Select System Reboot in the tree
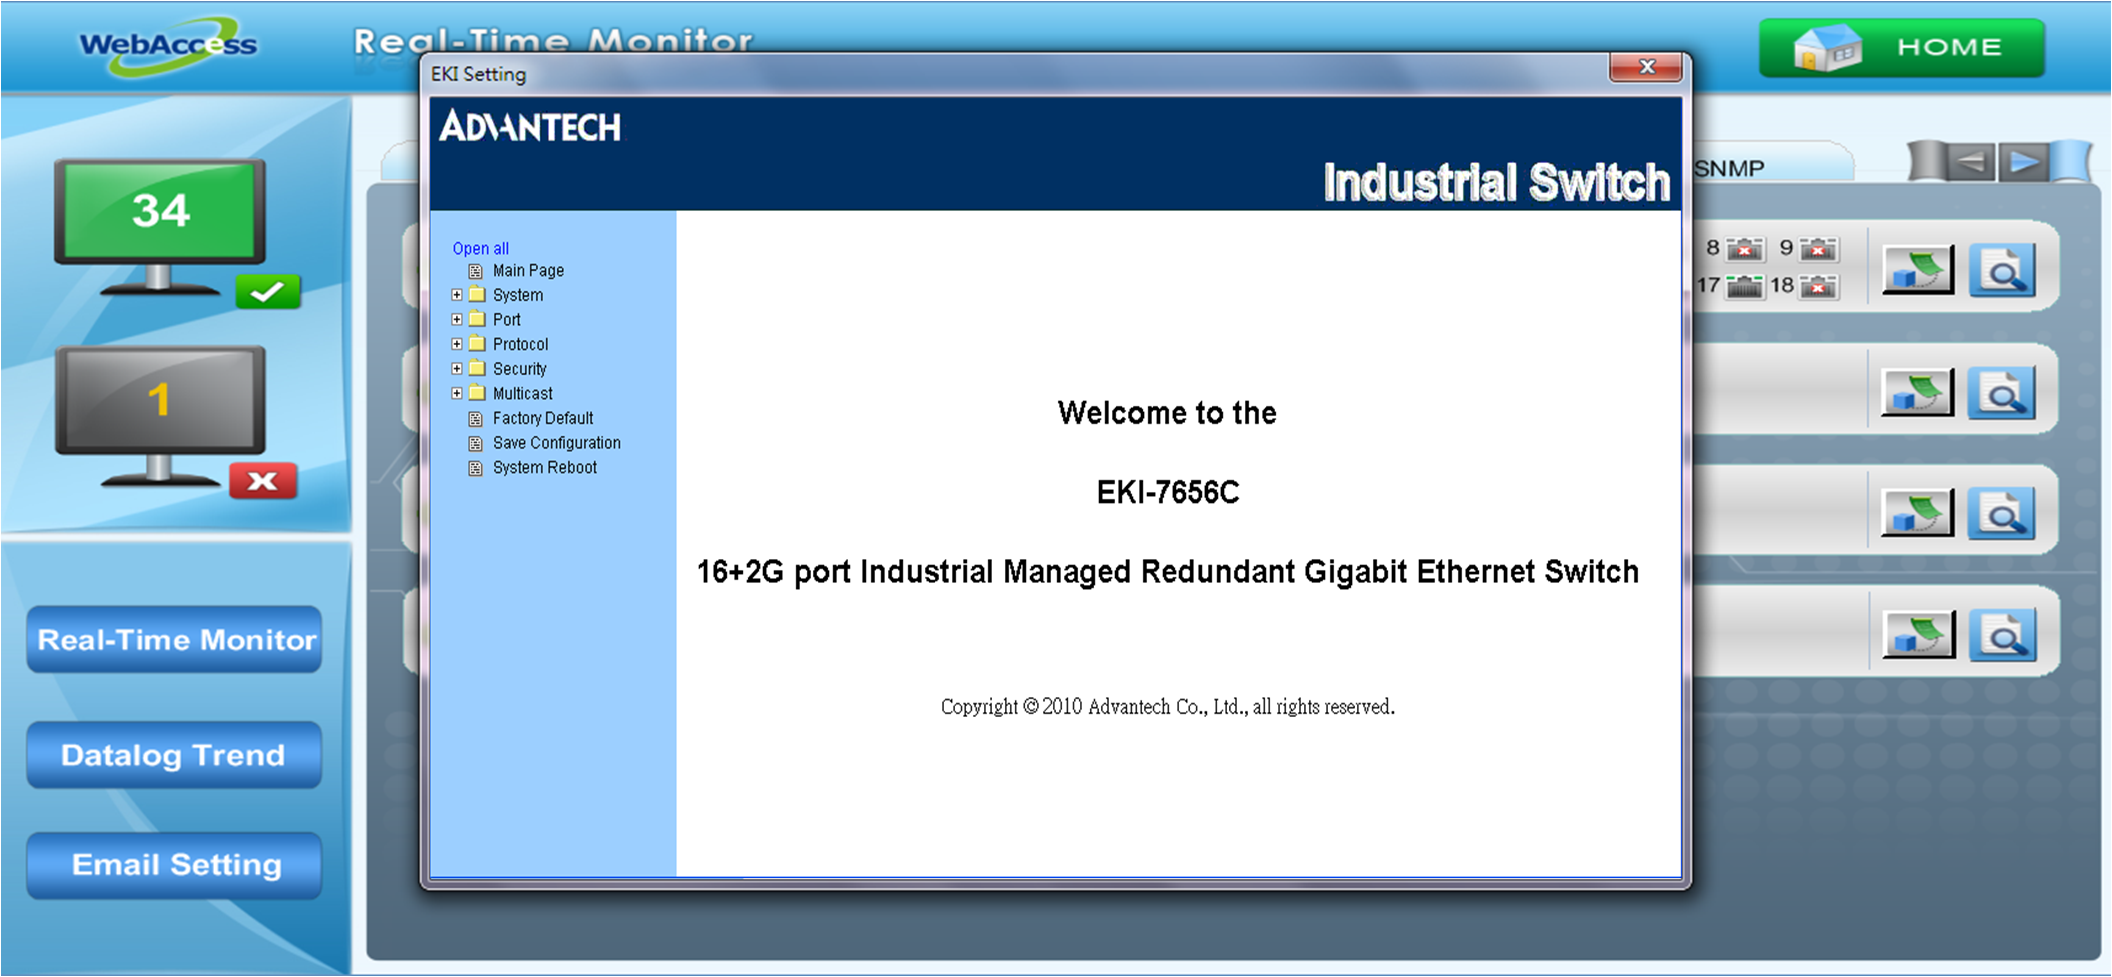This screenshot has width=2112, height=977. coord(545,468)
